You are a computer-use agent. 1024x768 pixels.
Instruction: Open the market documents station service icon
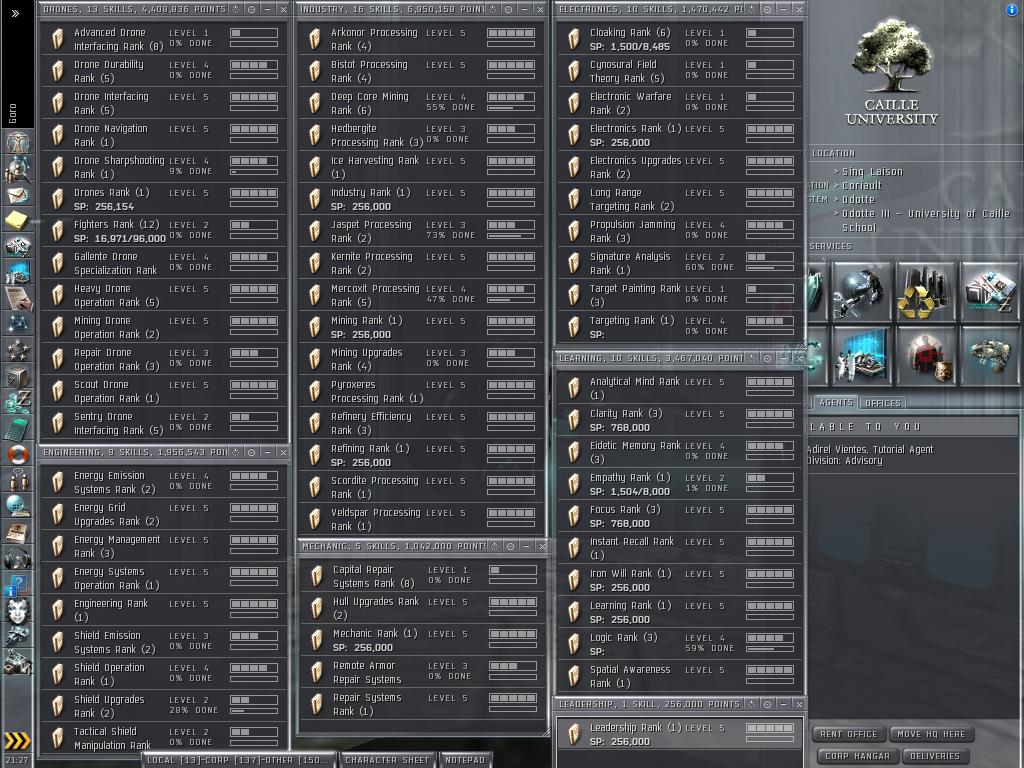(990, 291)
